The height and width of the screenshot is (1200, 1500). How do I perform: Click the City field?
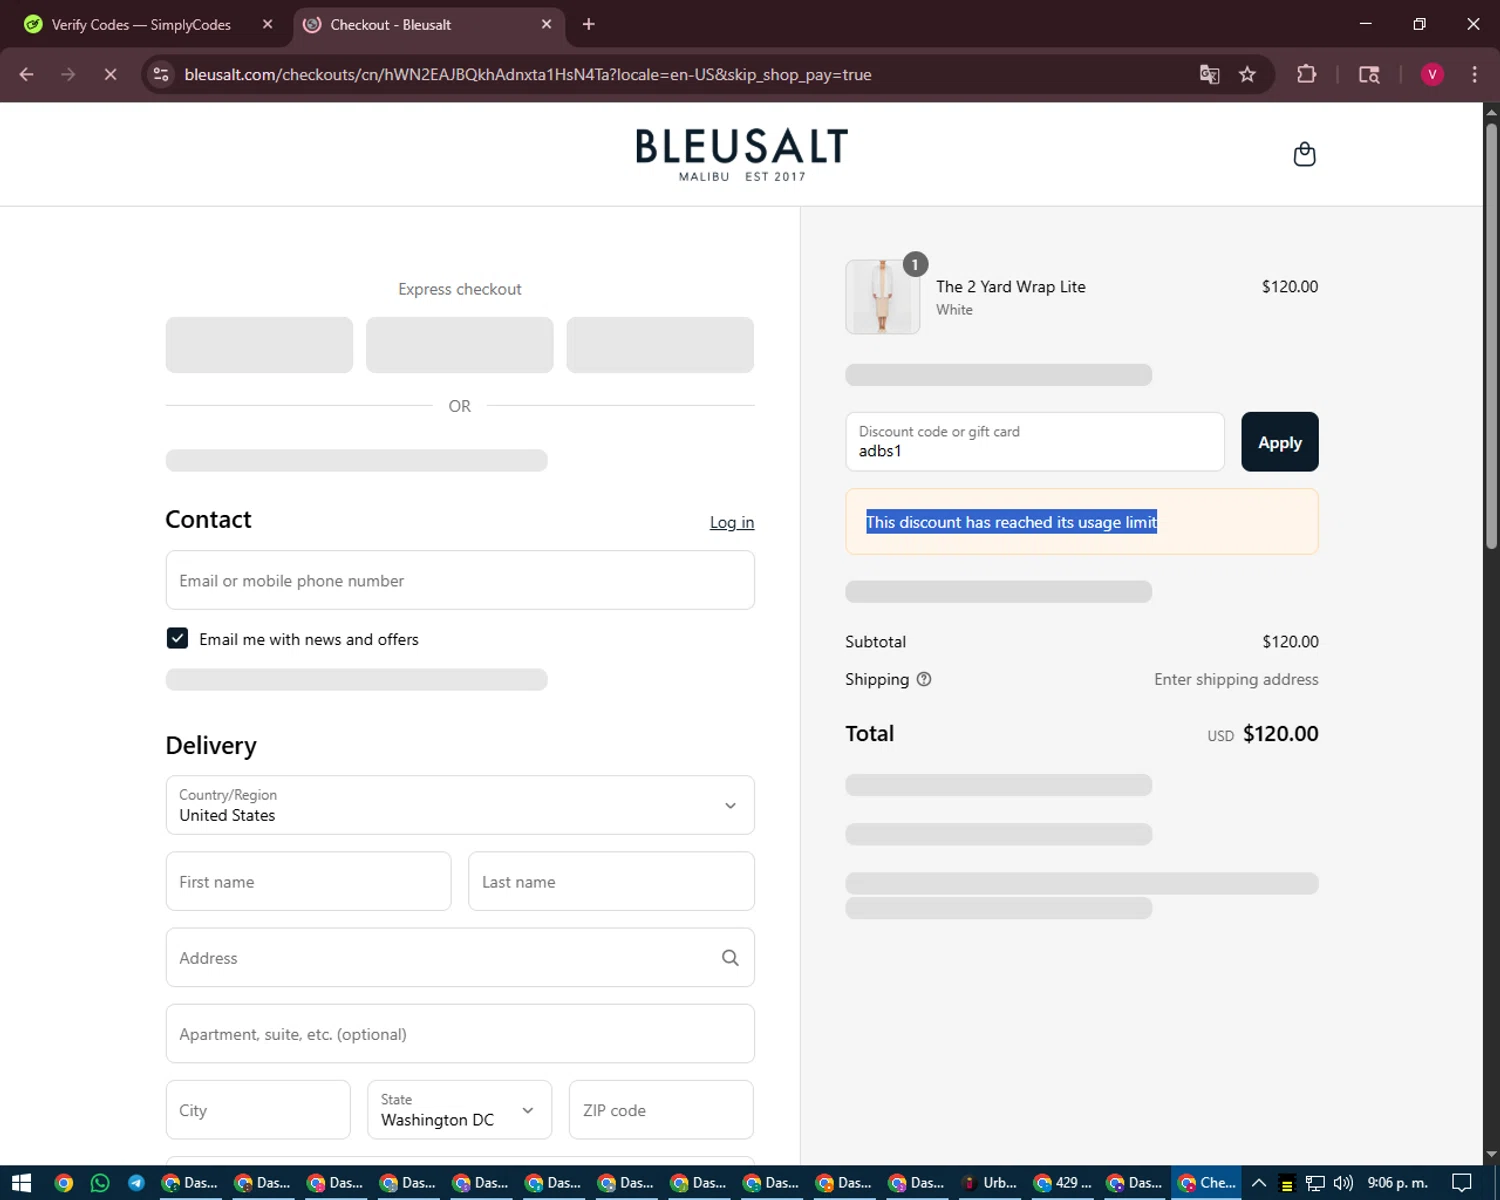(x=258, y=1110)
